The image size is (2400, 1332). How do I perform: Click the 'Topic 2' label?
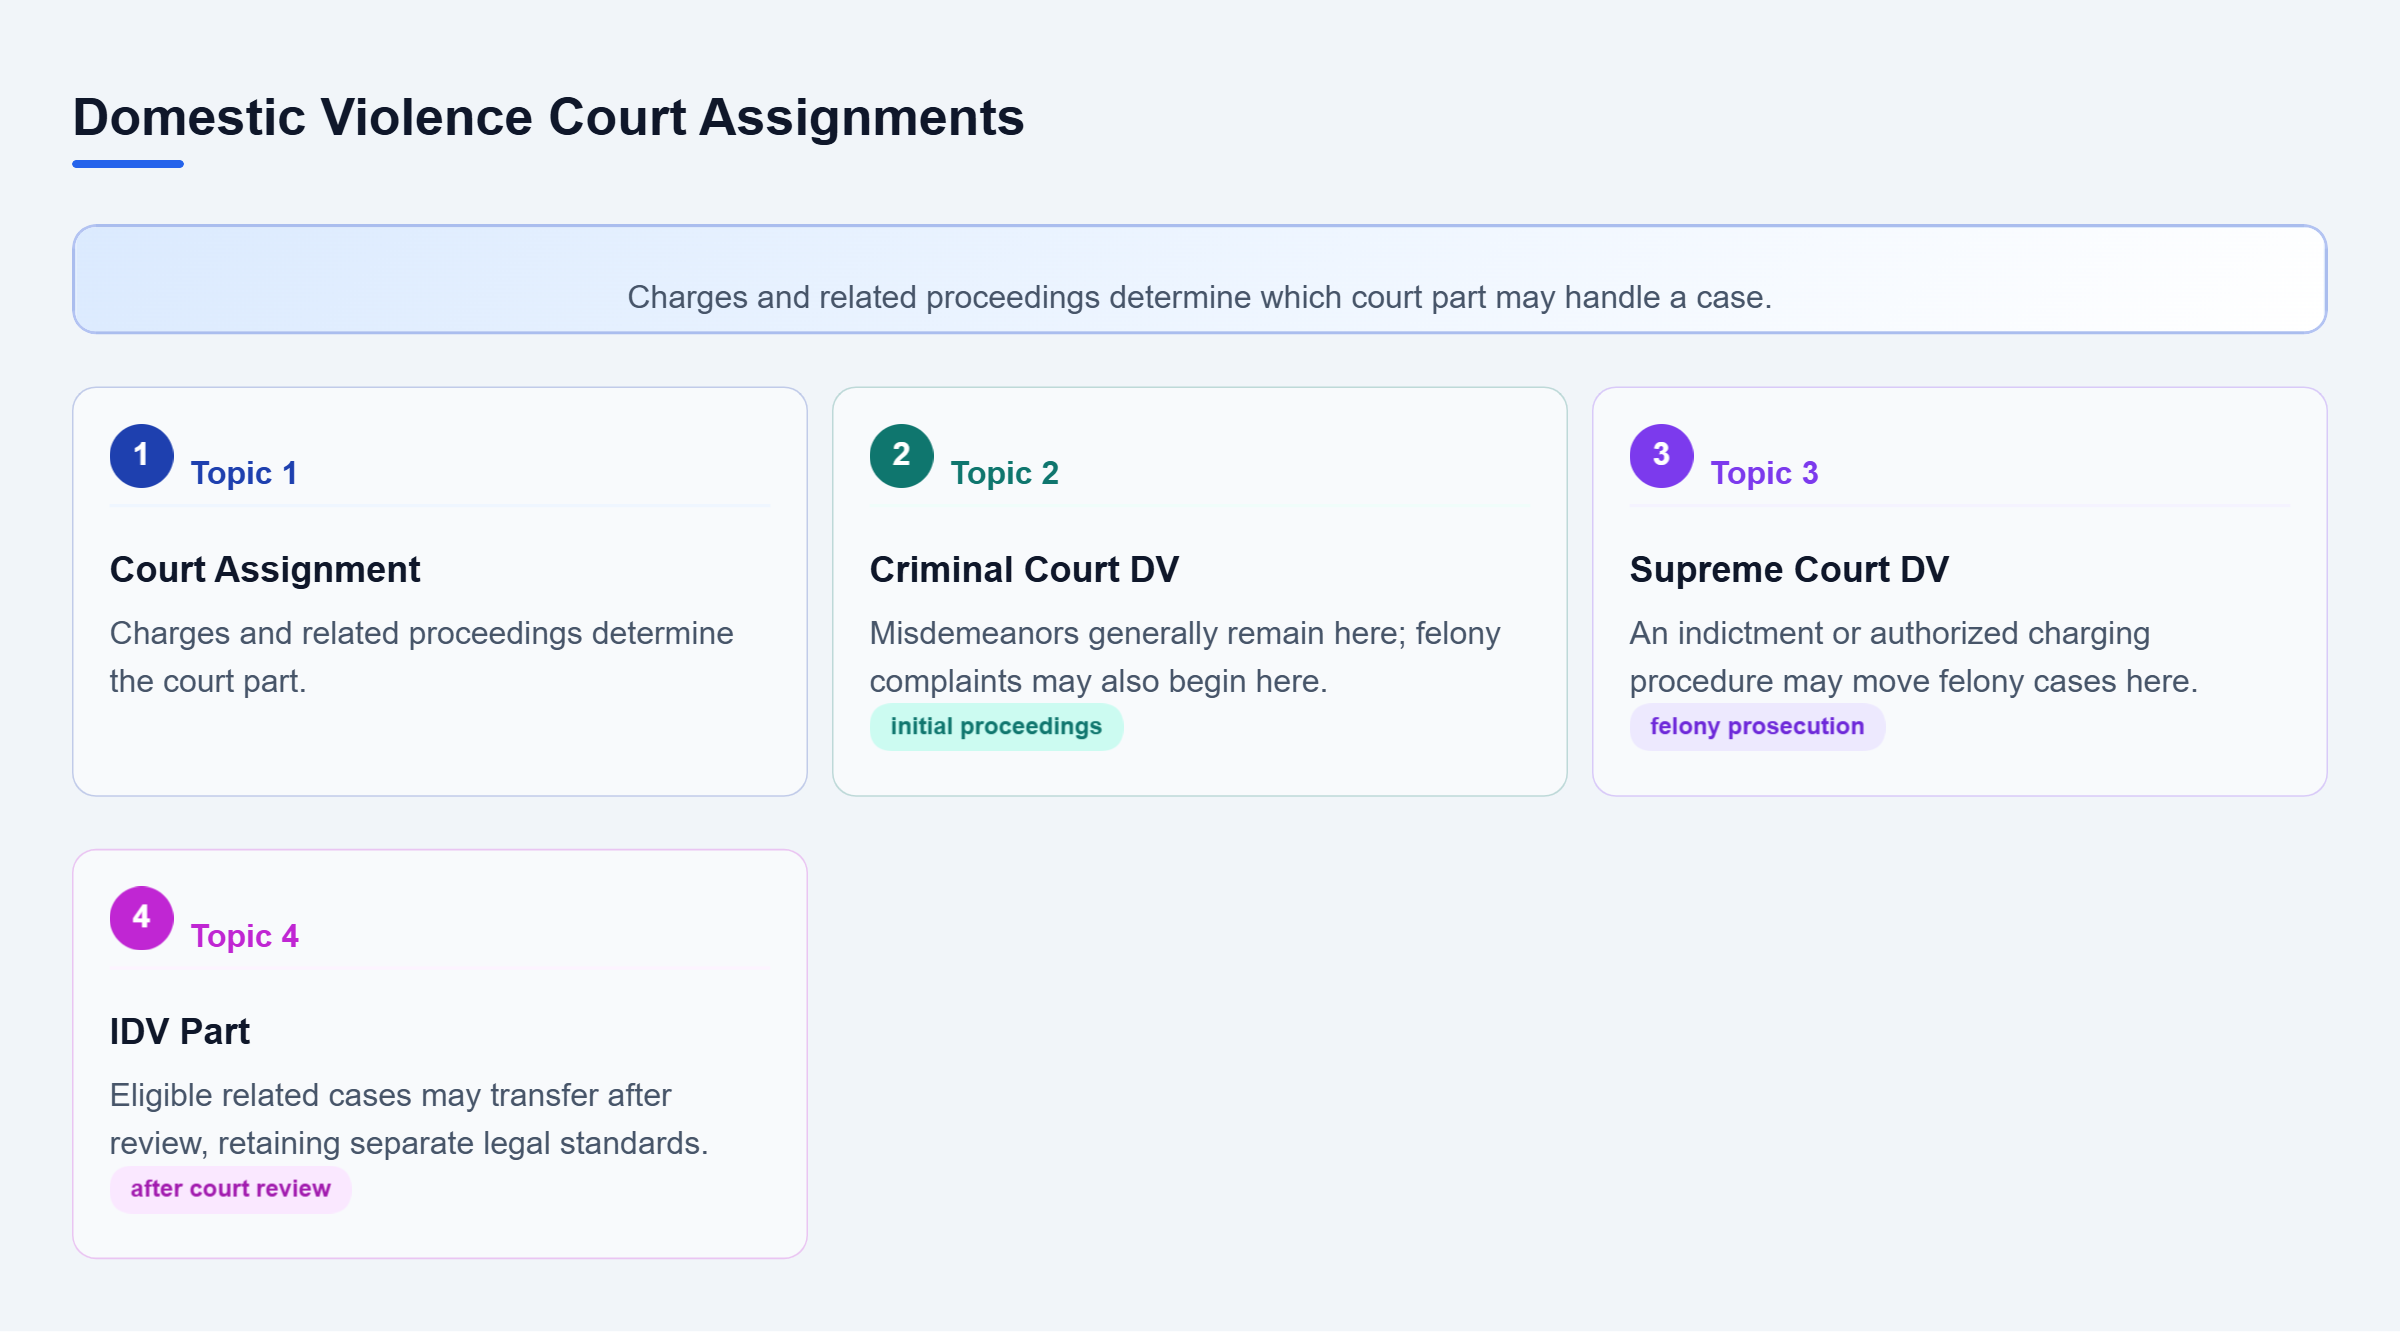click(1004, 473)
